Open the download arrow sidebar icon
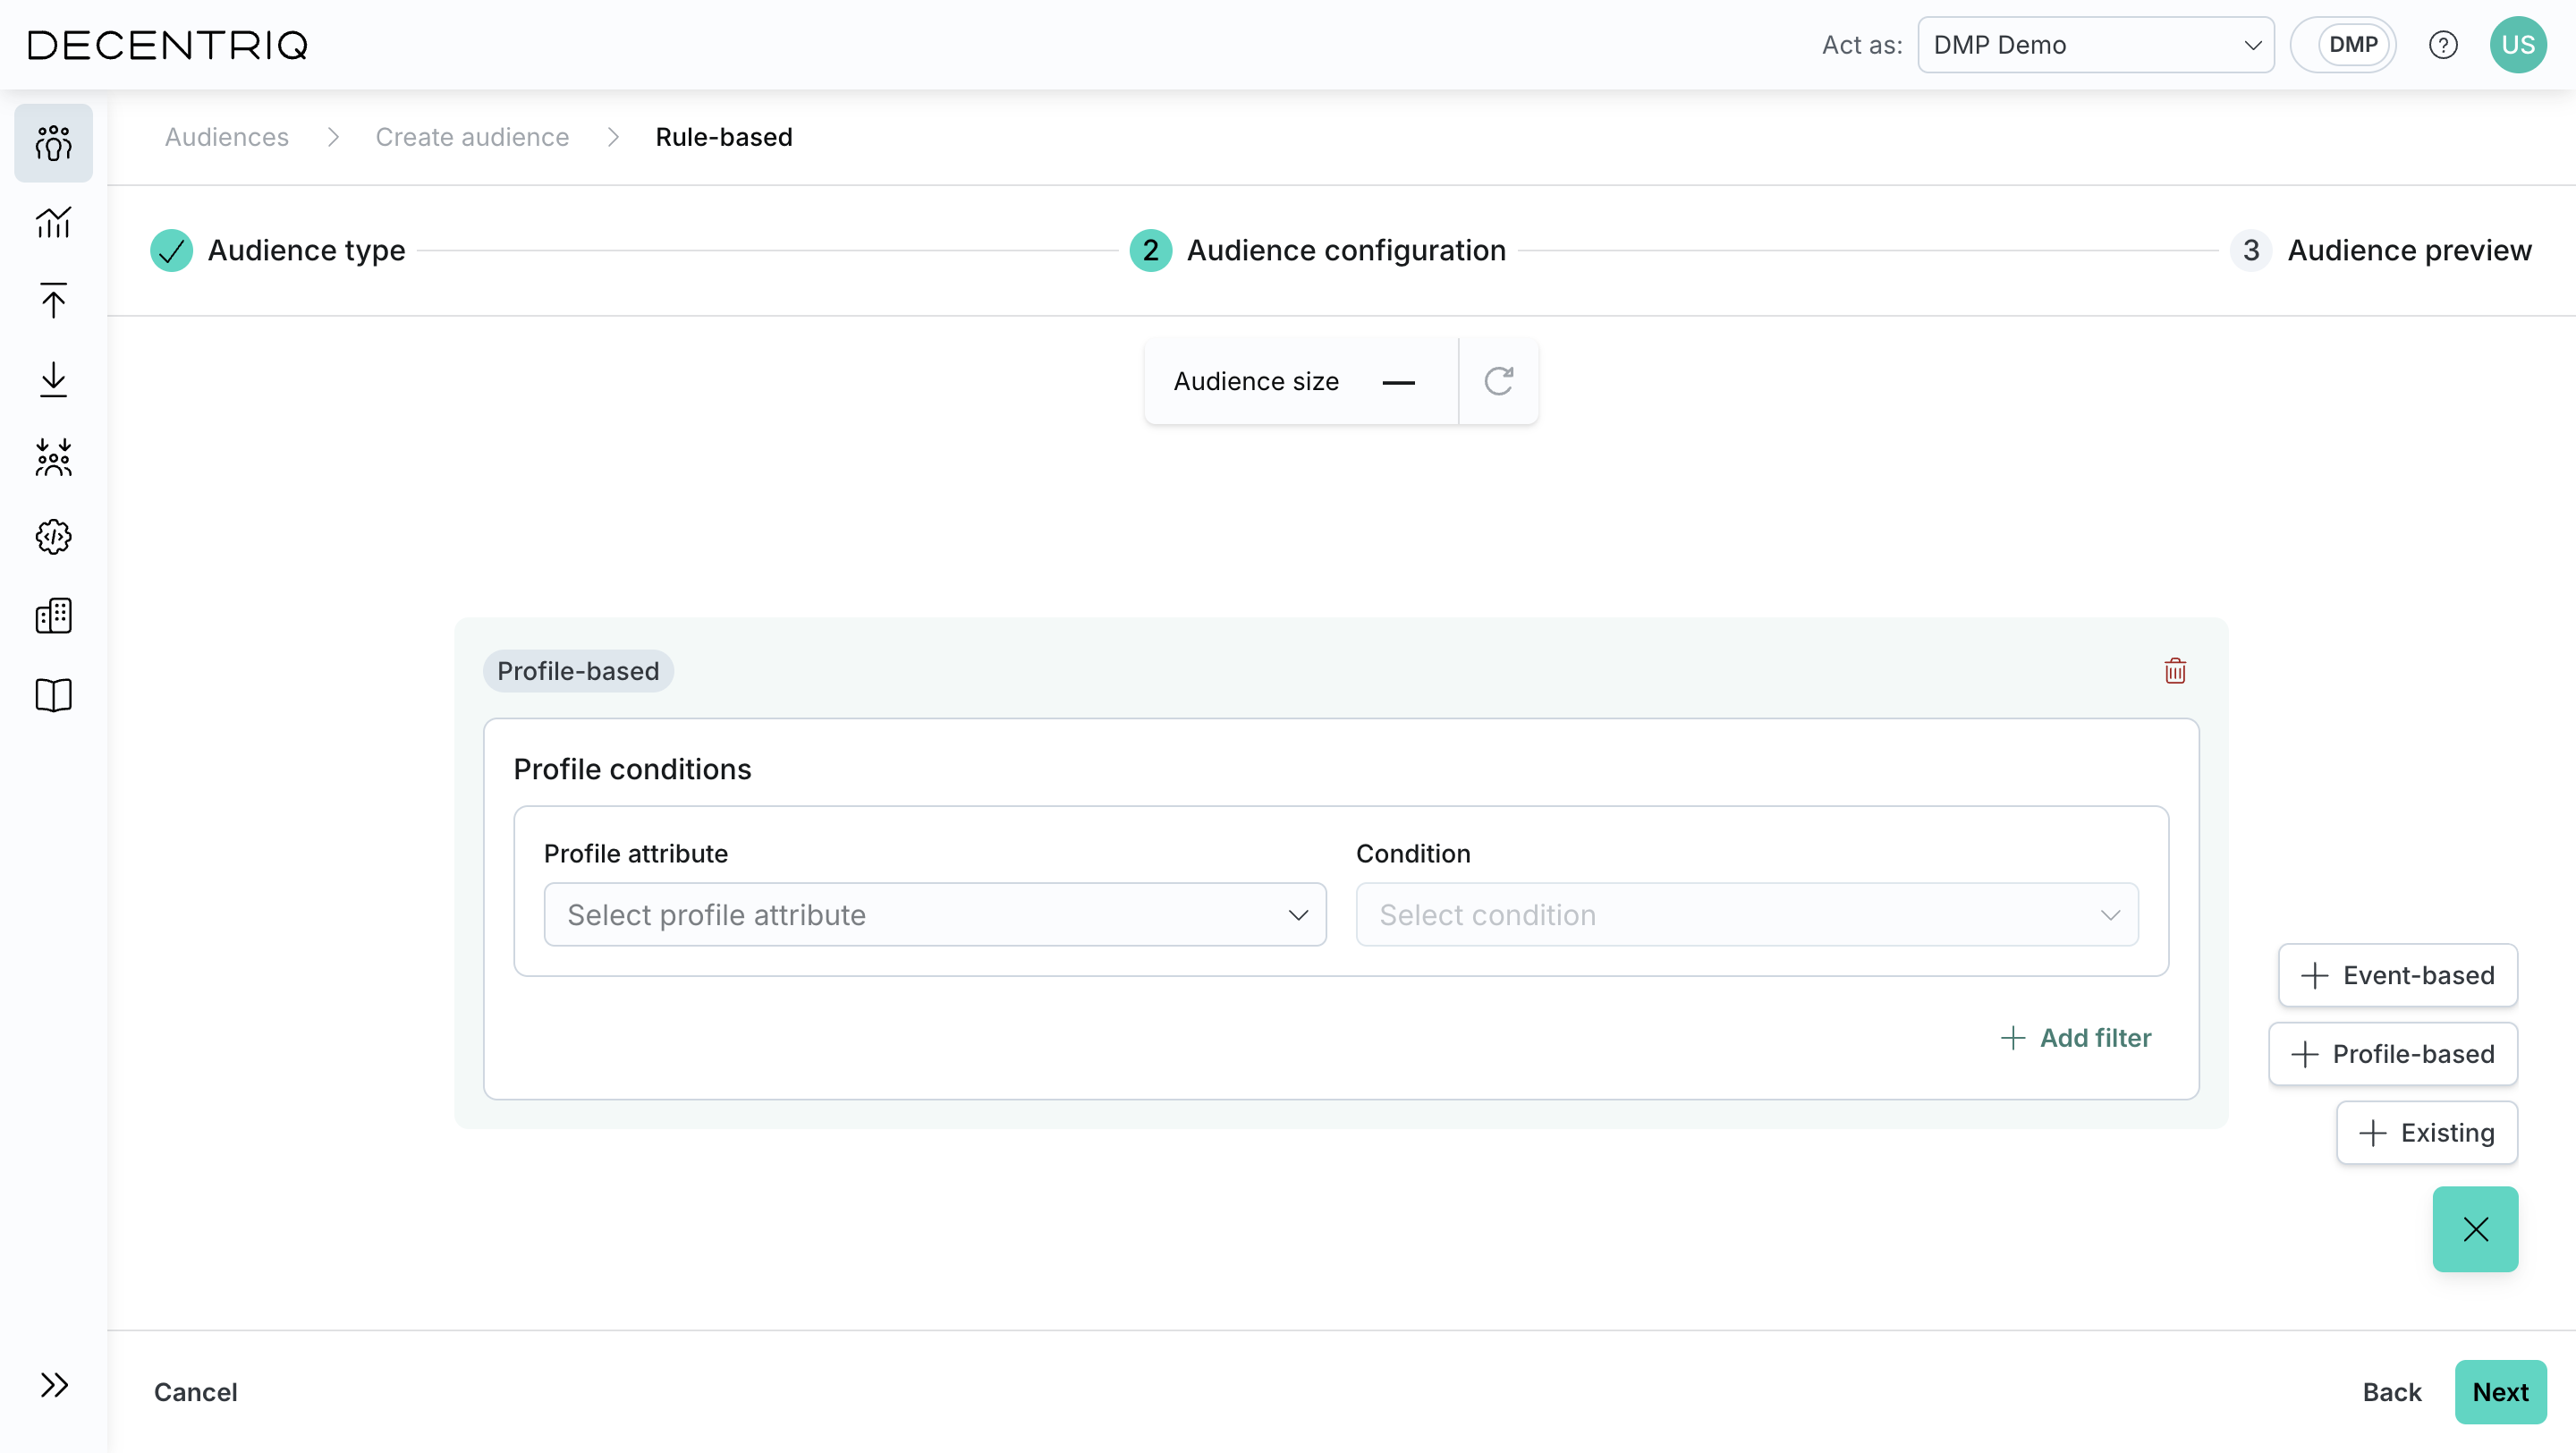 [53, 379]
